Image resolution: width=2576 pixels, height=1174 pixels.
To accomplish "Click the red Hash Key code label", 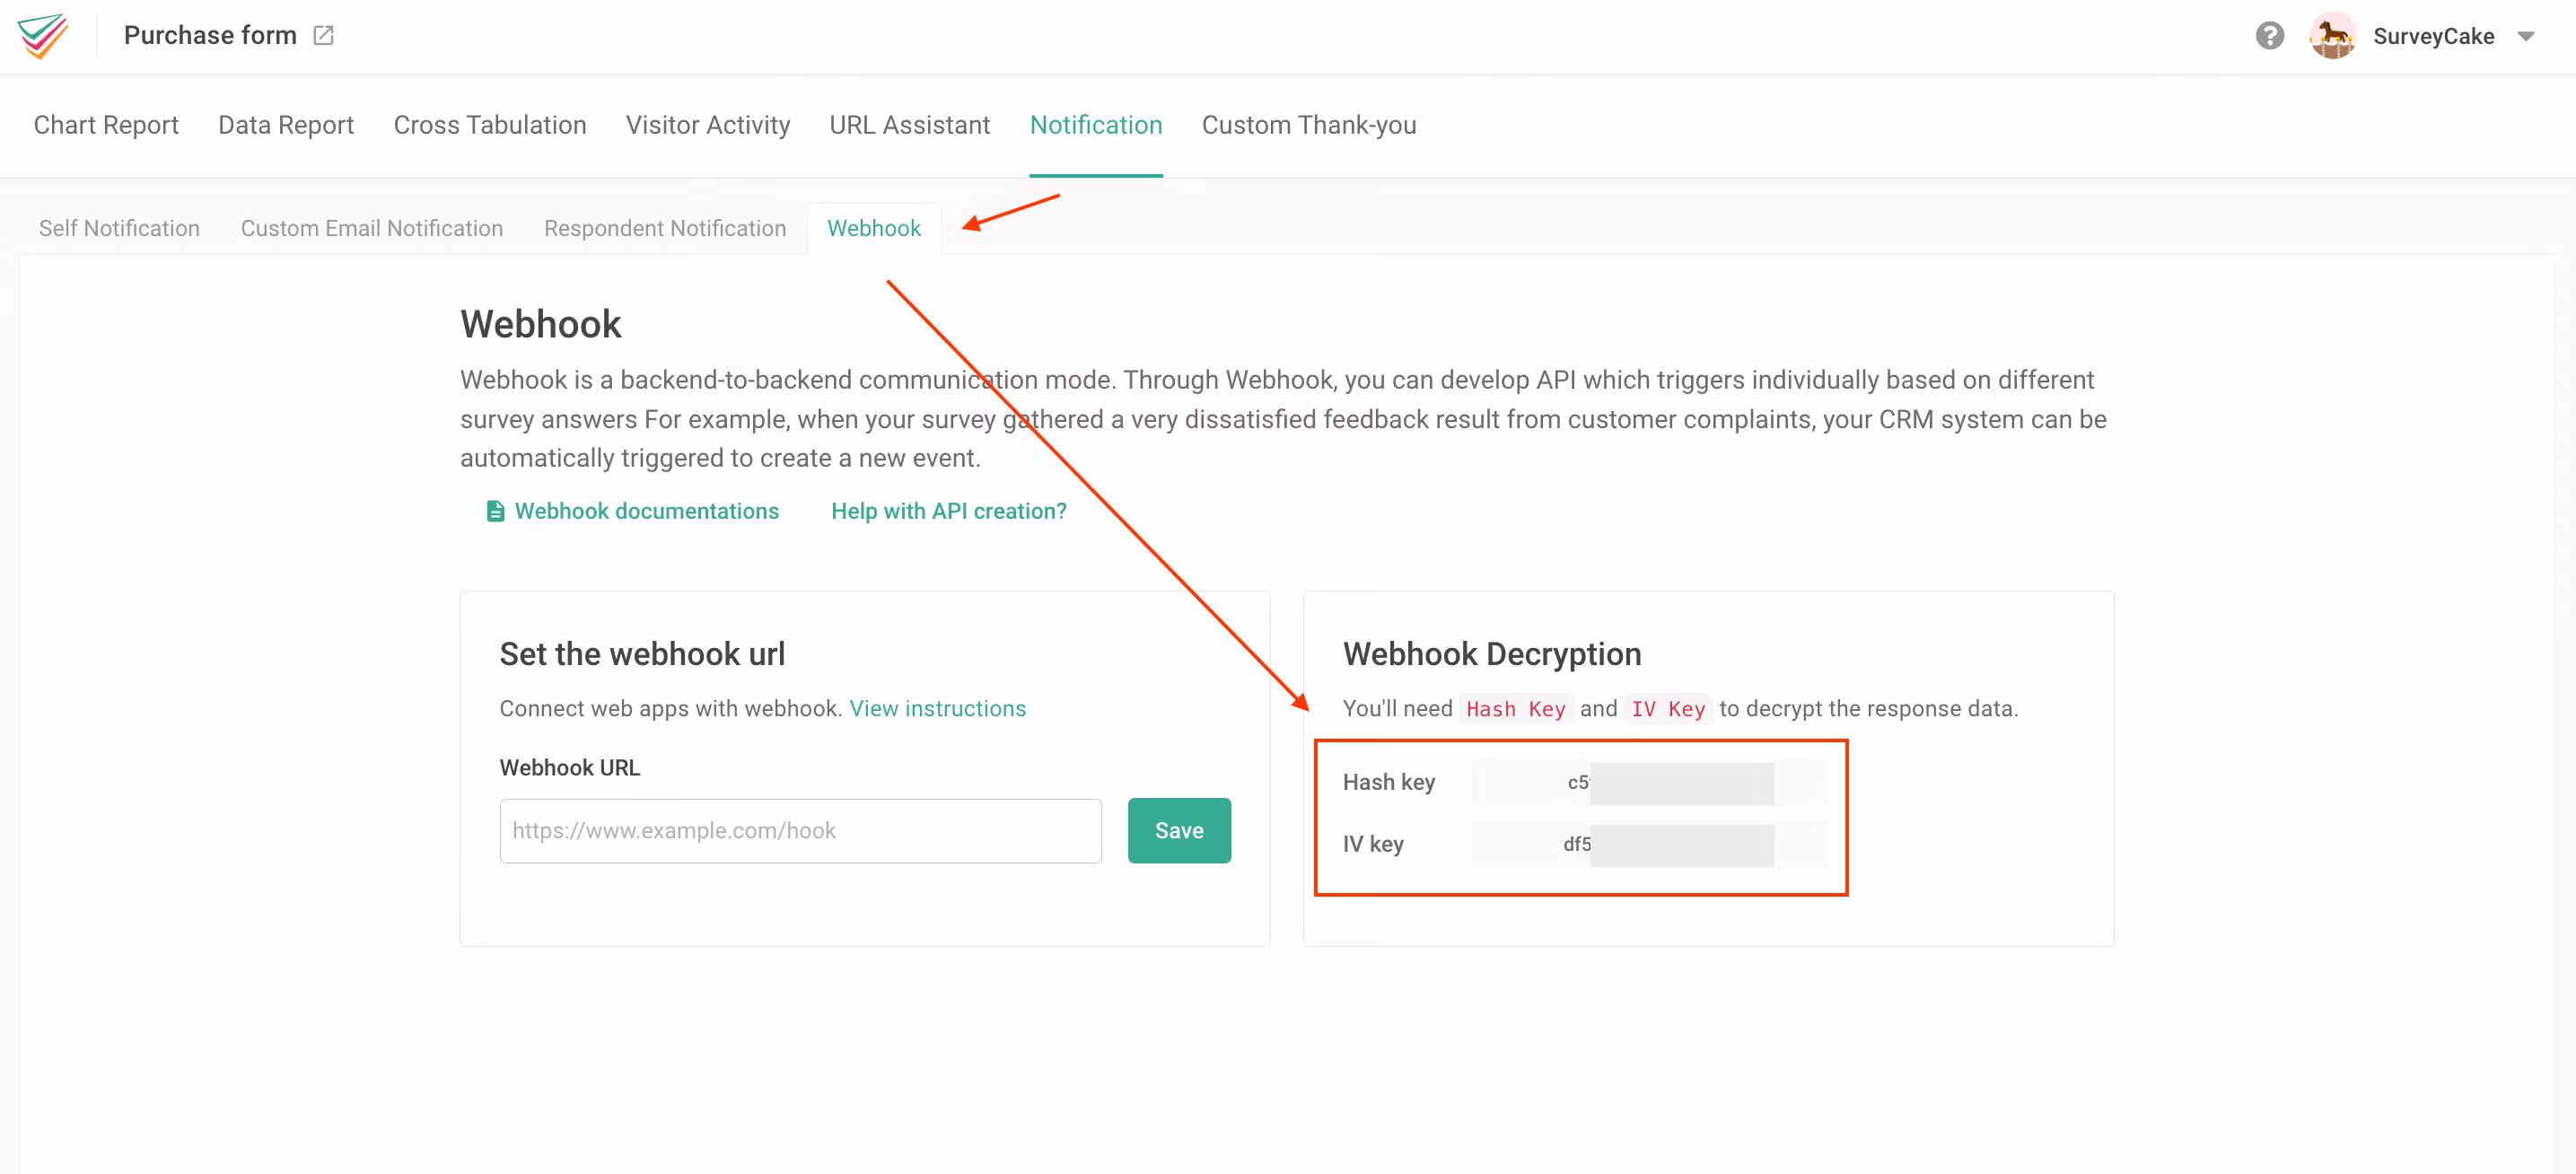I will pos(1516,709).
